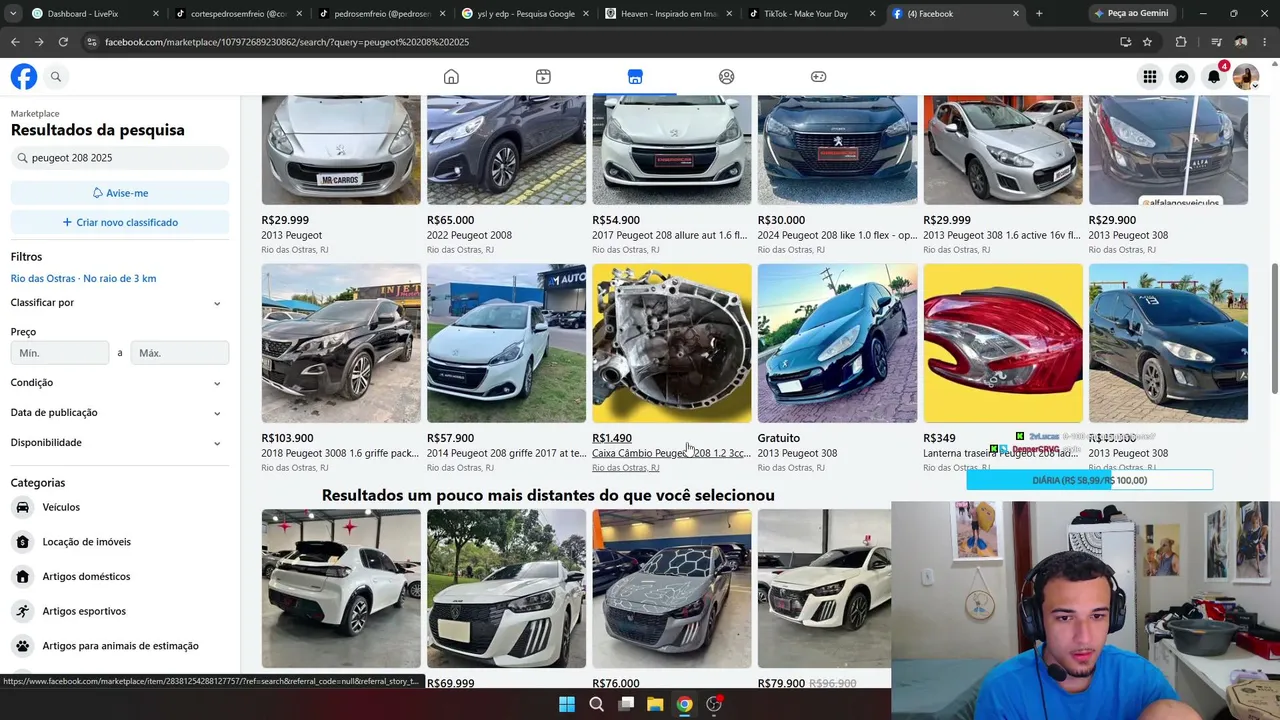Open the Windows Start menu
This screenshot has width=1280, height=720.
tap(567, 704)
